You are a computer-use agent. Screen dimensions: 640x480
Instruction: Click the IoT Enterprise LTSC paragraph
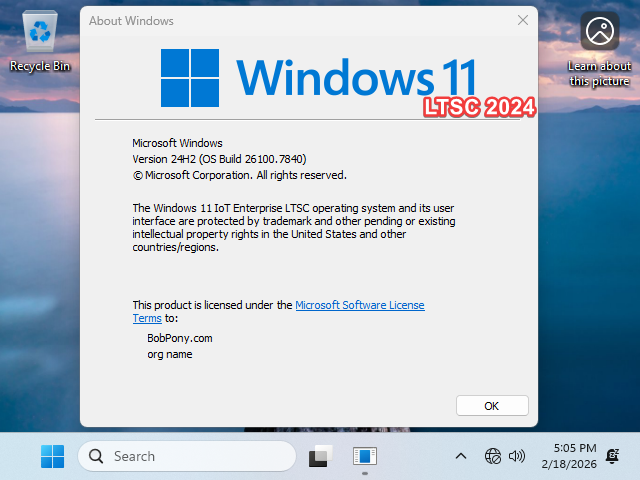pos(294,228)
